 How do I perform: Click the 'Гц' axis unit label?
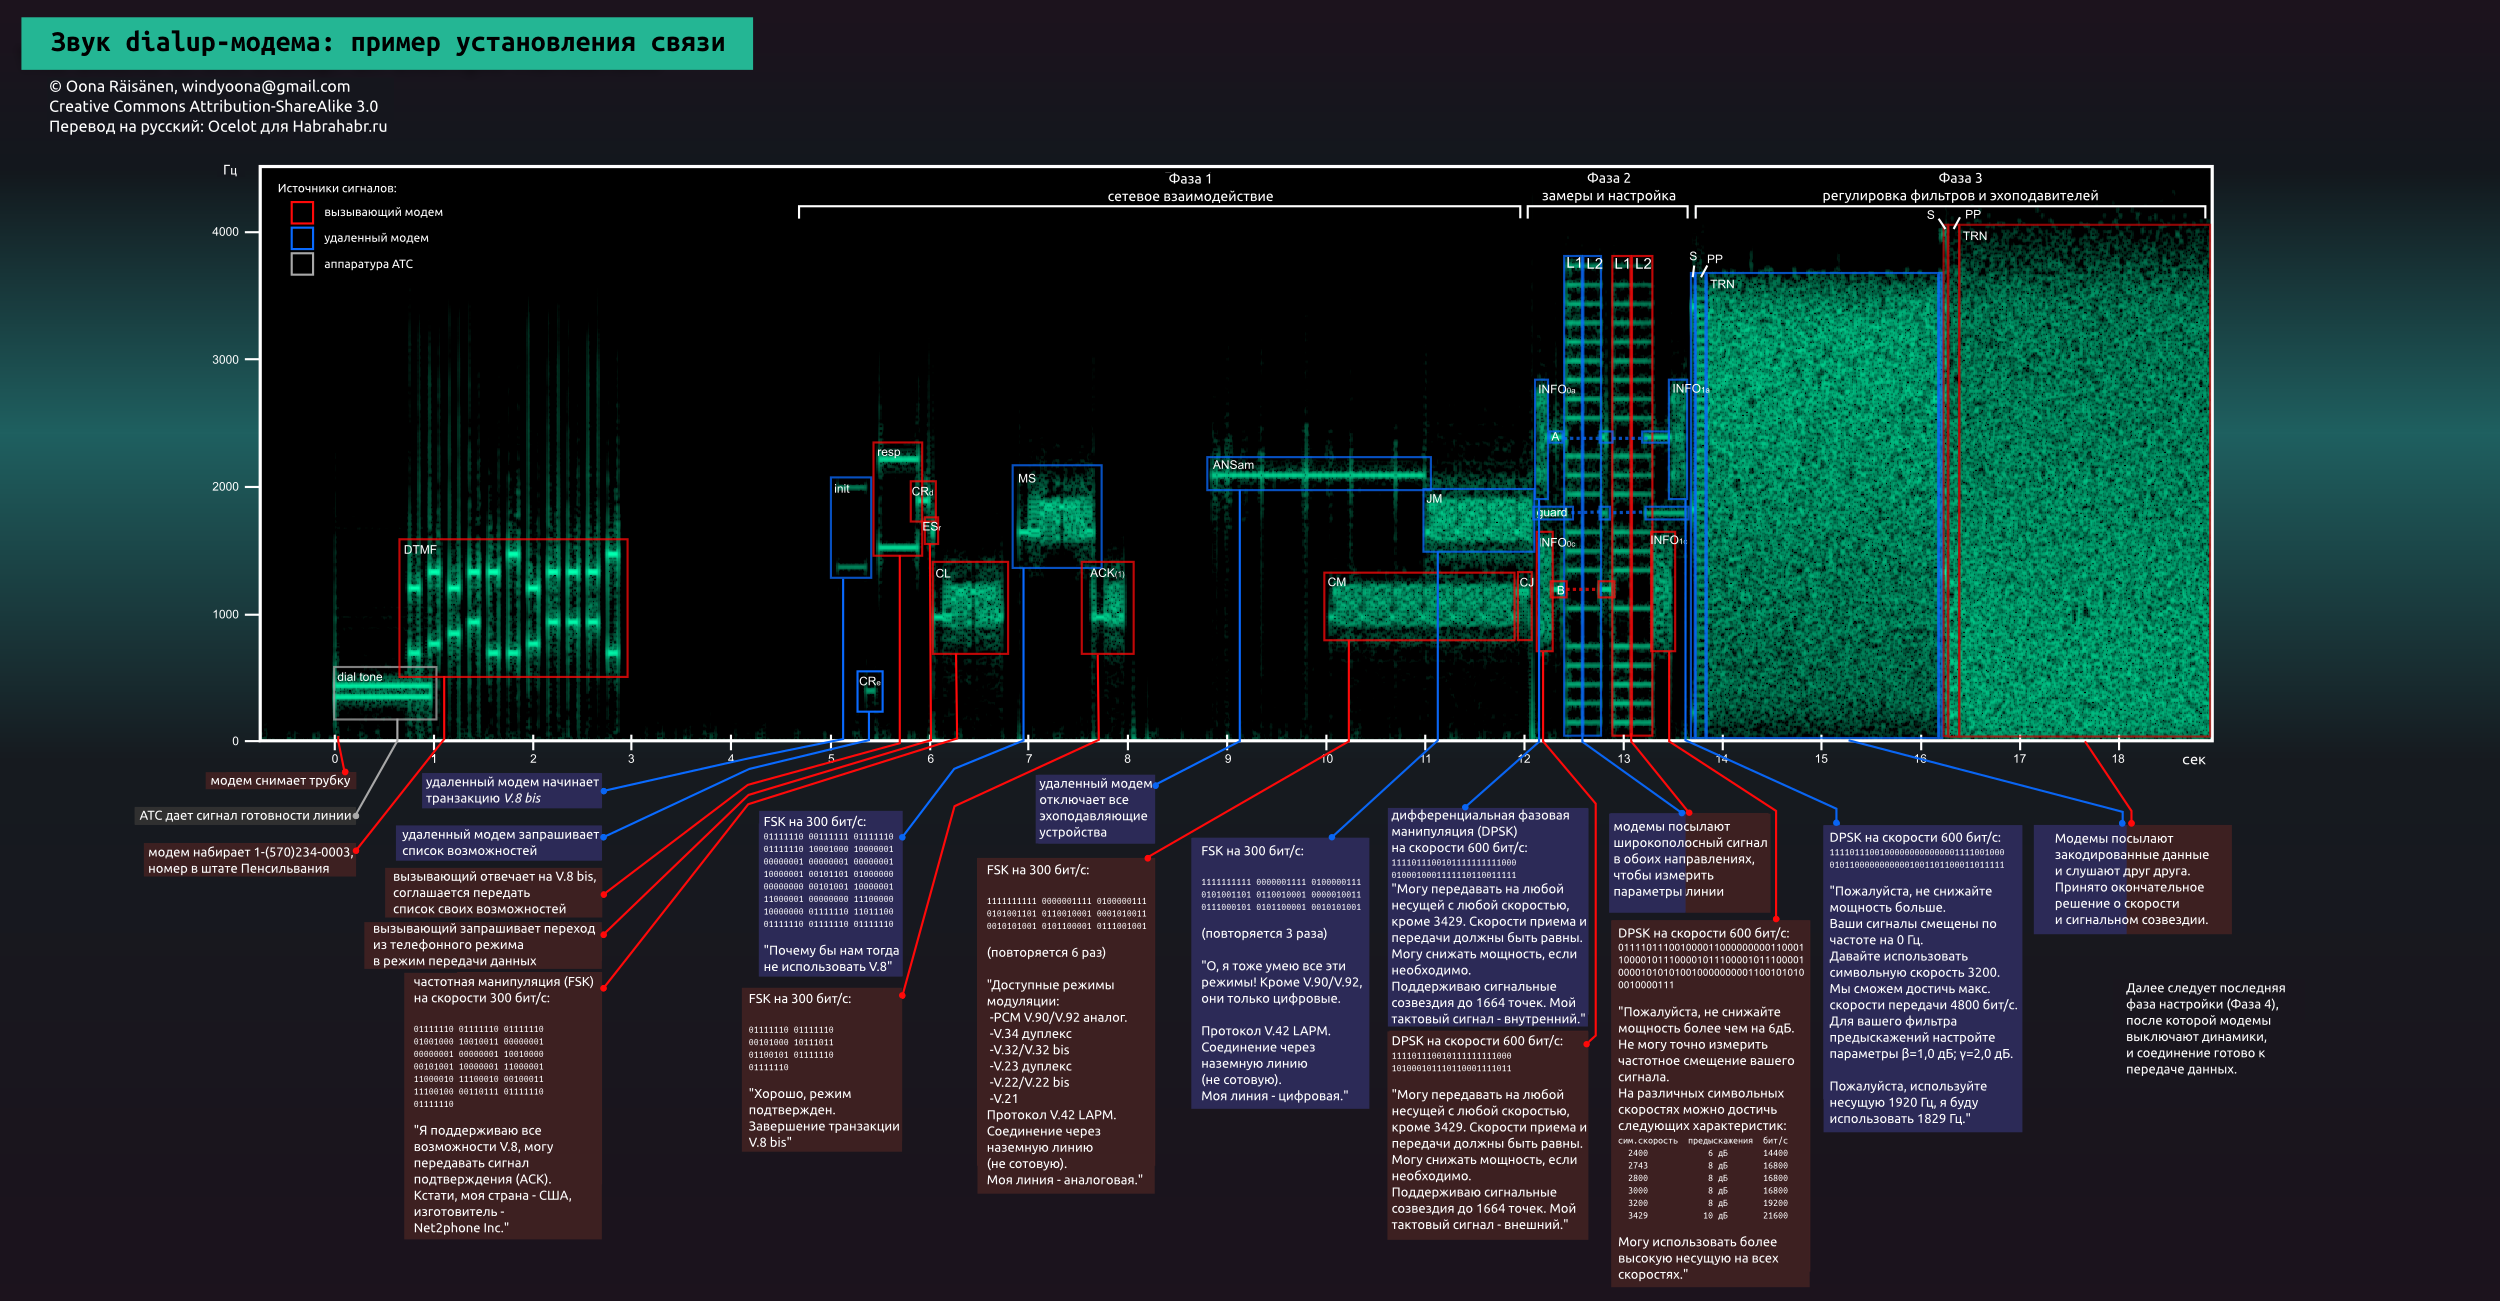[x=230, y=171]
